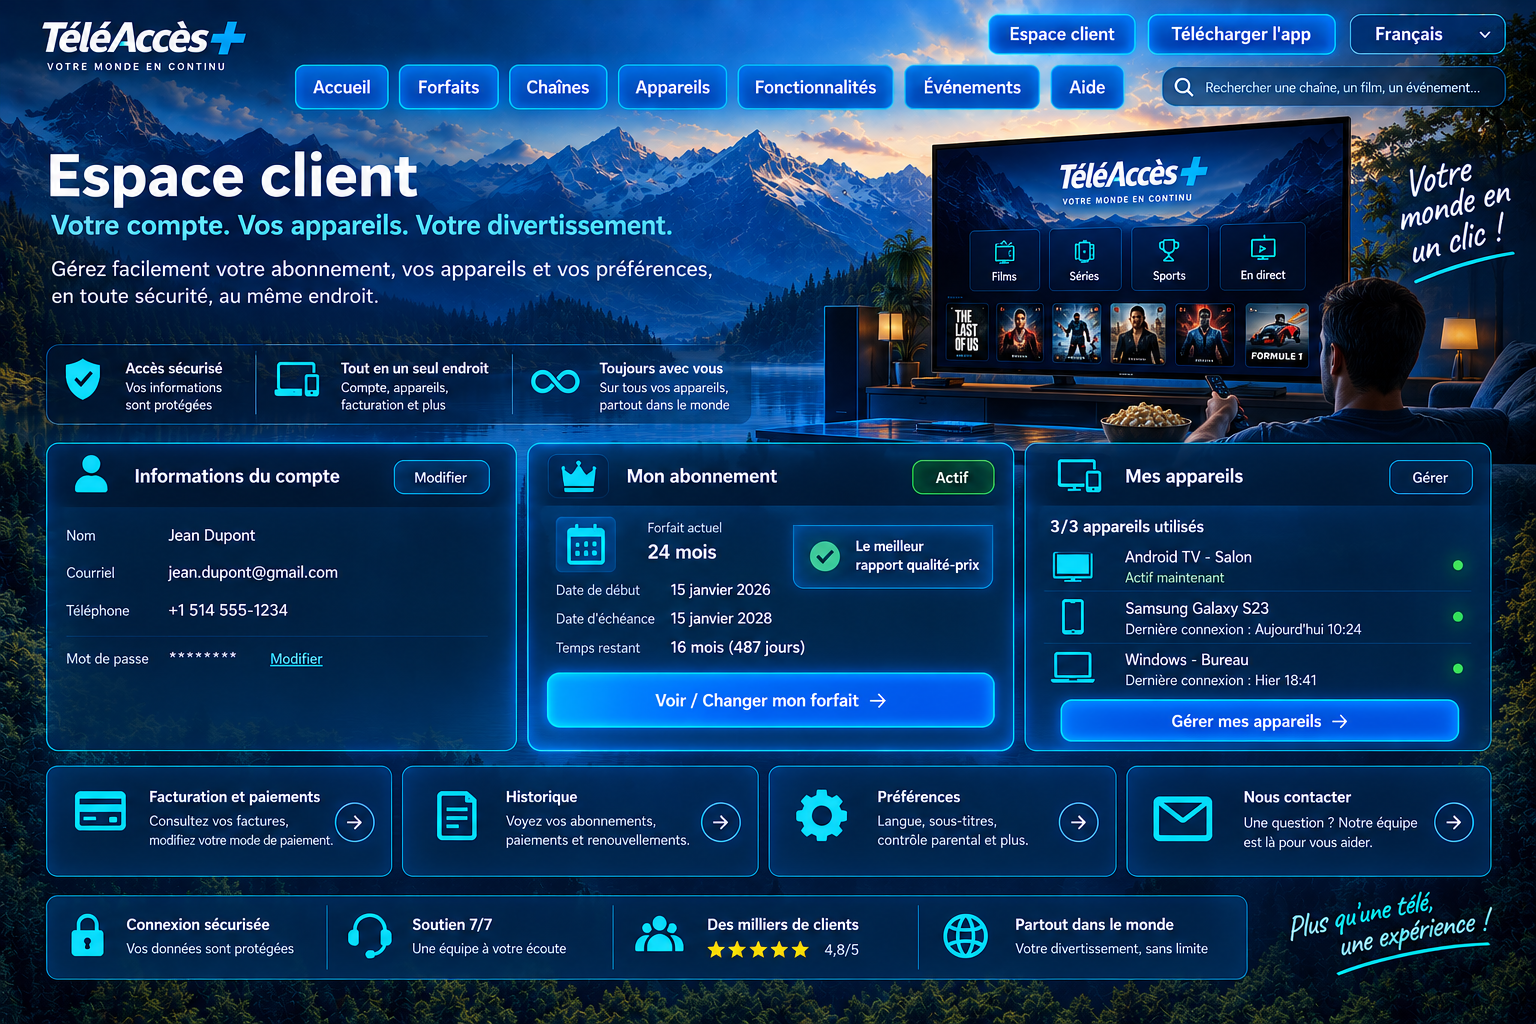Select Films icon on the TV screen
Screen dimensions: 1536x1024
click(1004, 252)
